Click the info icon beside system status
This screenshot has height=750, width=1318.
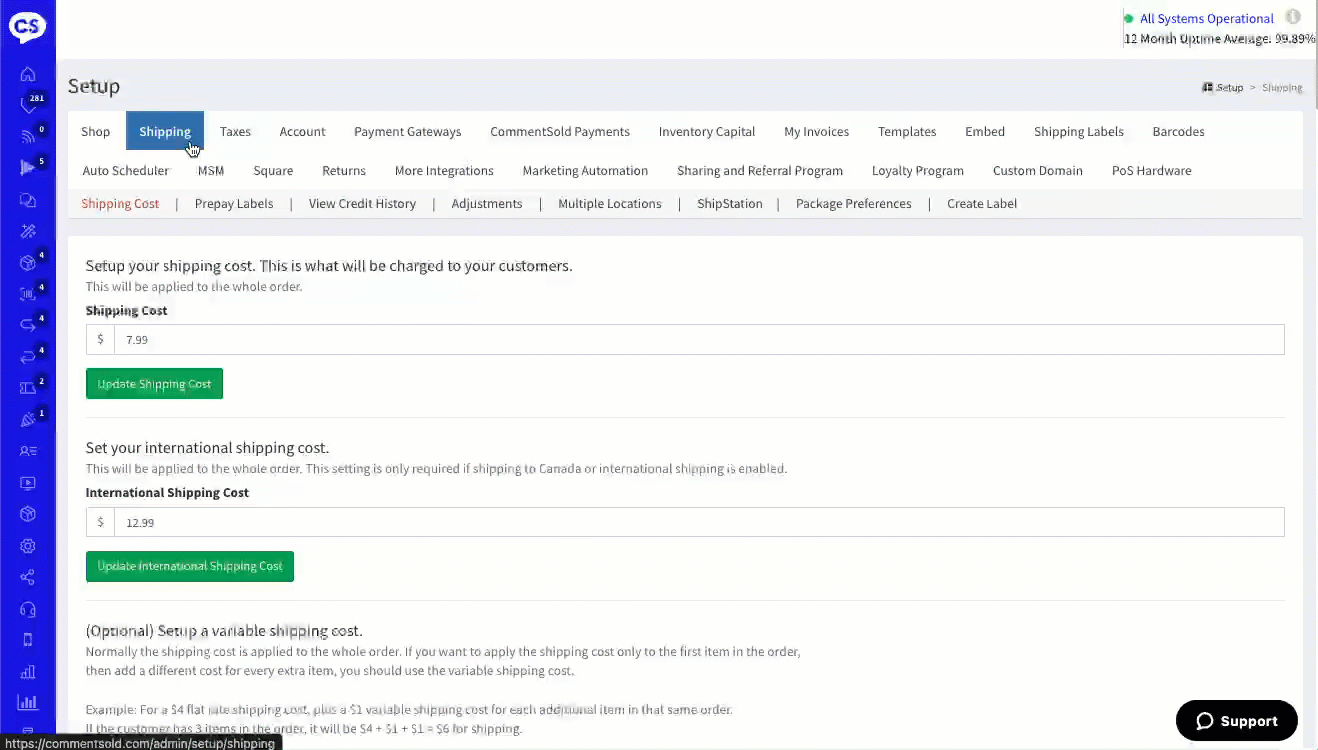pyautogui.click(x=1293, y=17)
